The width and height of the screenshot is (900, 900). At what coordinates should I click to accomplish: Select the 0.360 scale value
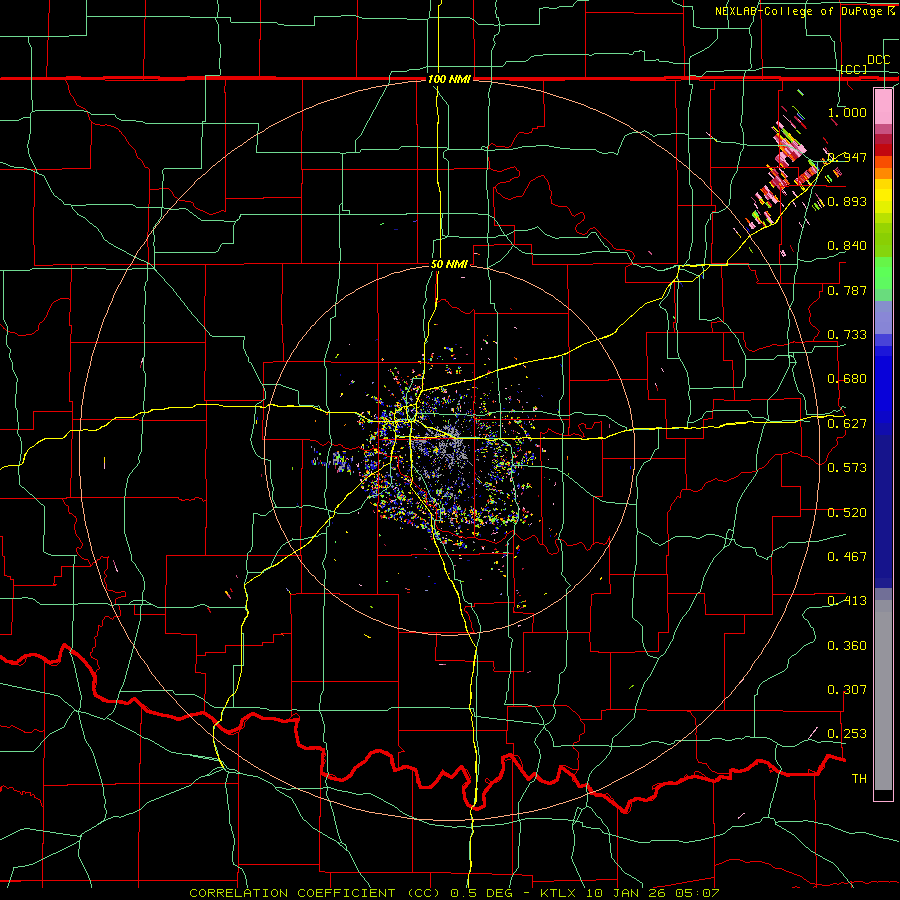847,646
